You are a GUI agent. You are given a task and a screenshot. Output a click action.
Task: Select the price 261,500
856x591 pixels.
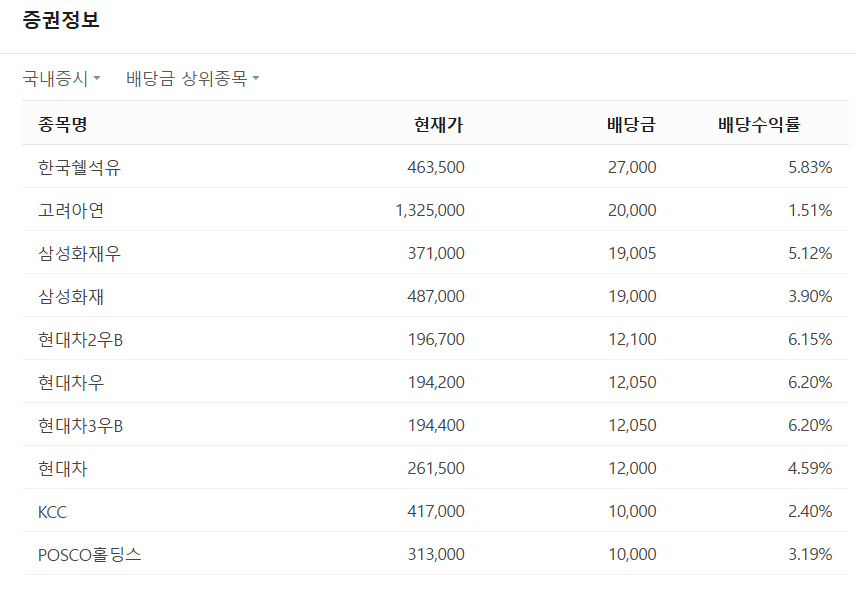pyautogui.click(x=436, y=468)
